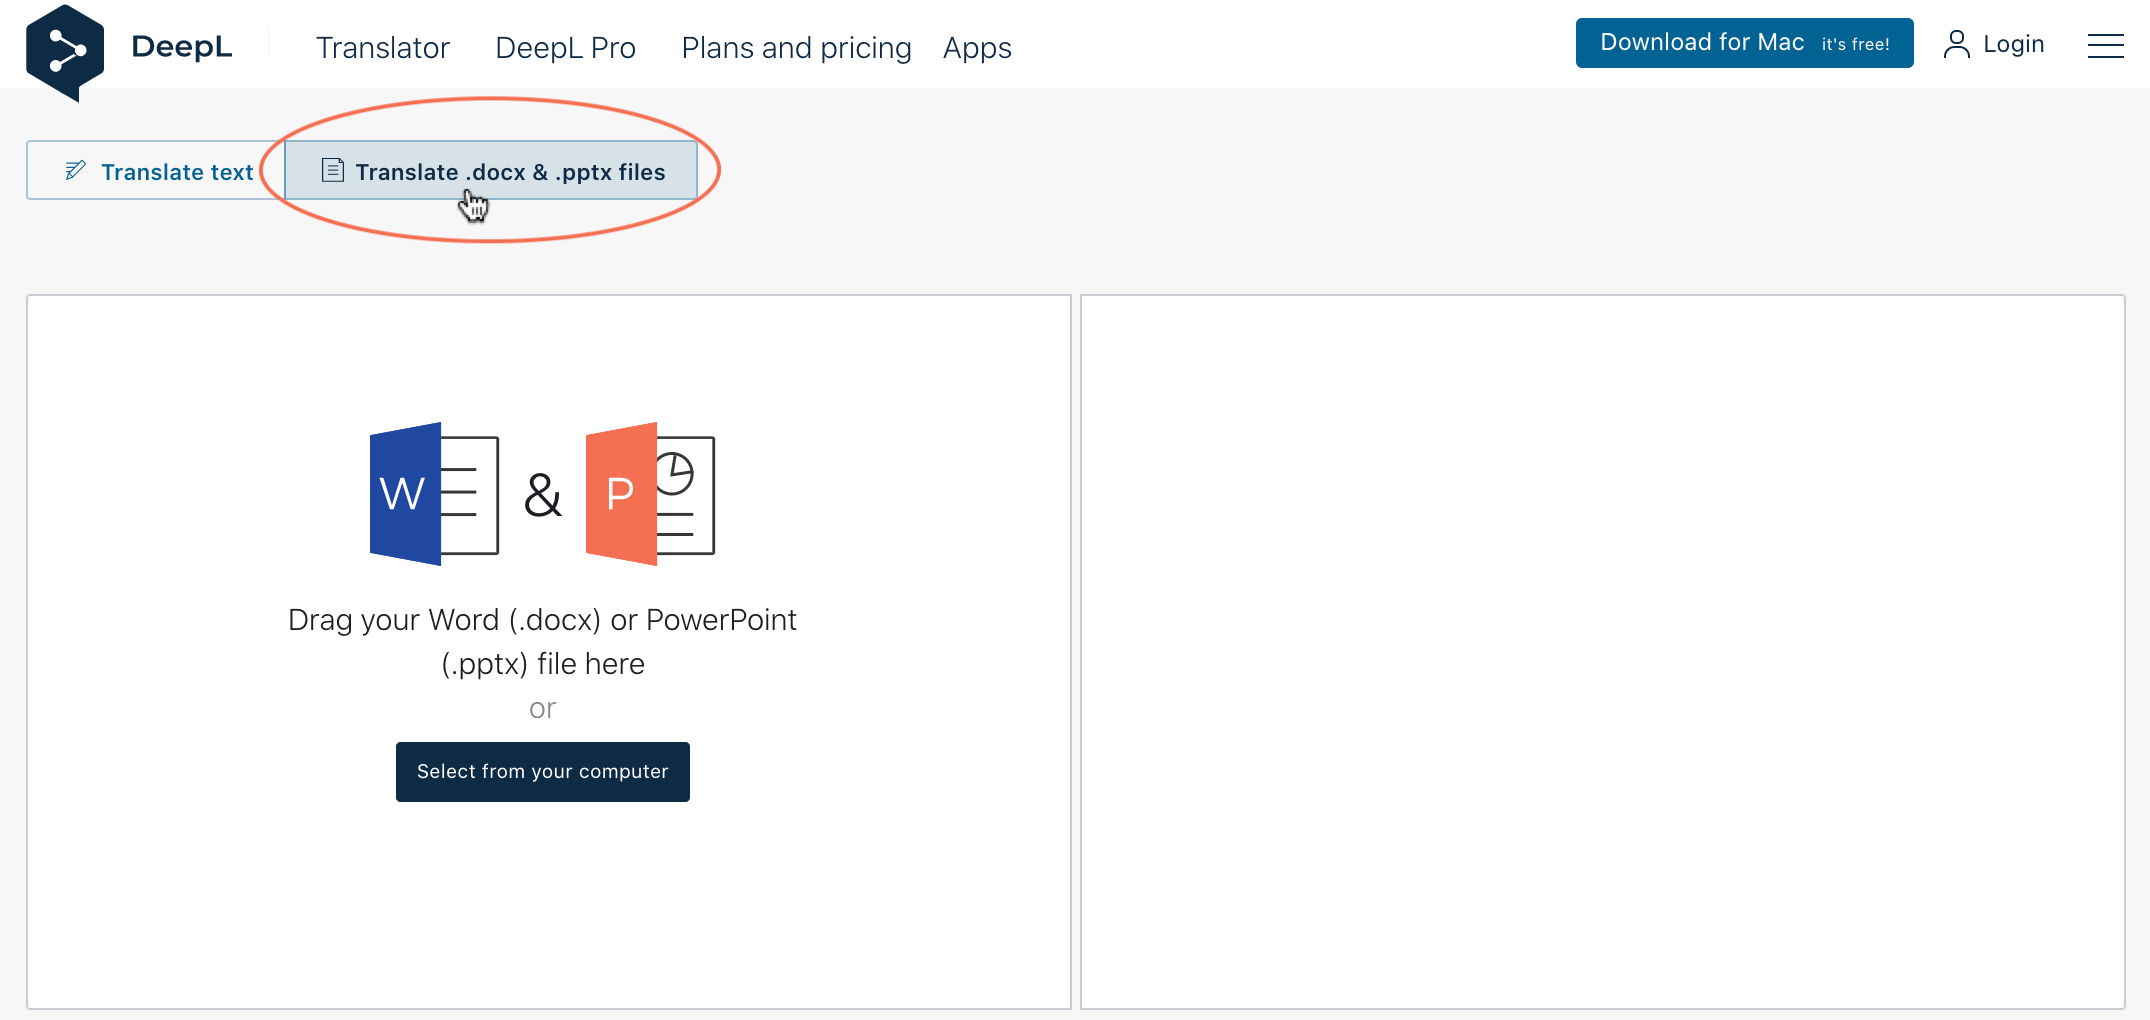Open the hamburger menu
This screenshot has height=1020, width=2150.
click(2105, 46)
